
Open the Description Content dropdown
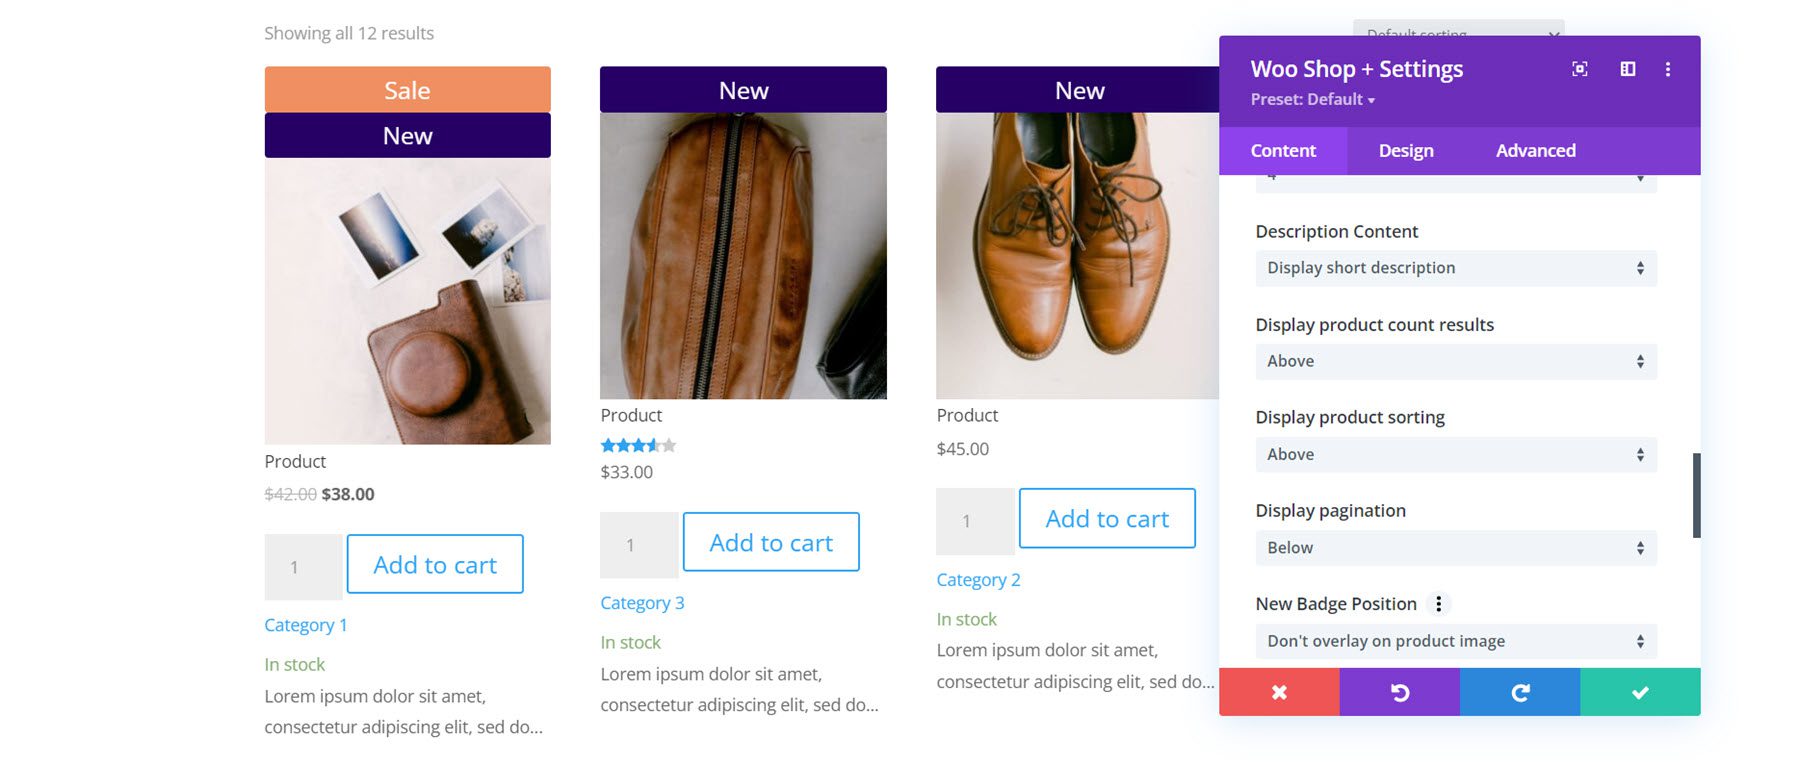1455,268
